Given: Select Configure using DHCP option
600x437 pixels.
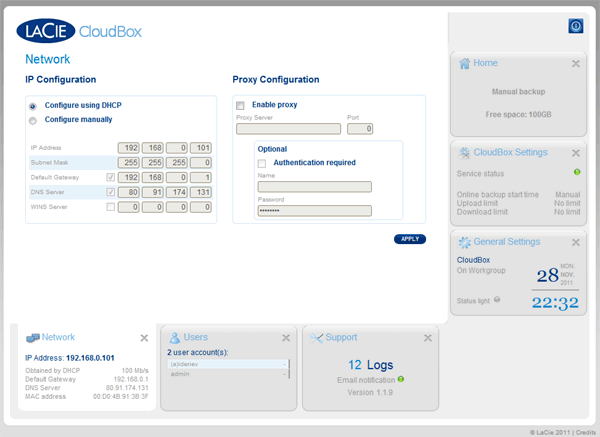Looking at the screenshot, I should (33, 106).
